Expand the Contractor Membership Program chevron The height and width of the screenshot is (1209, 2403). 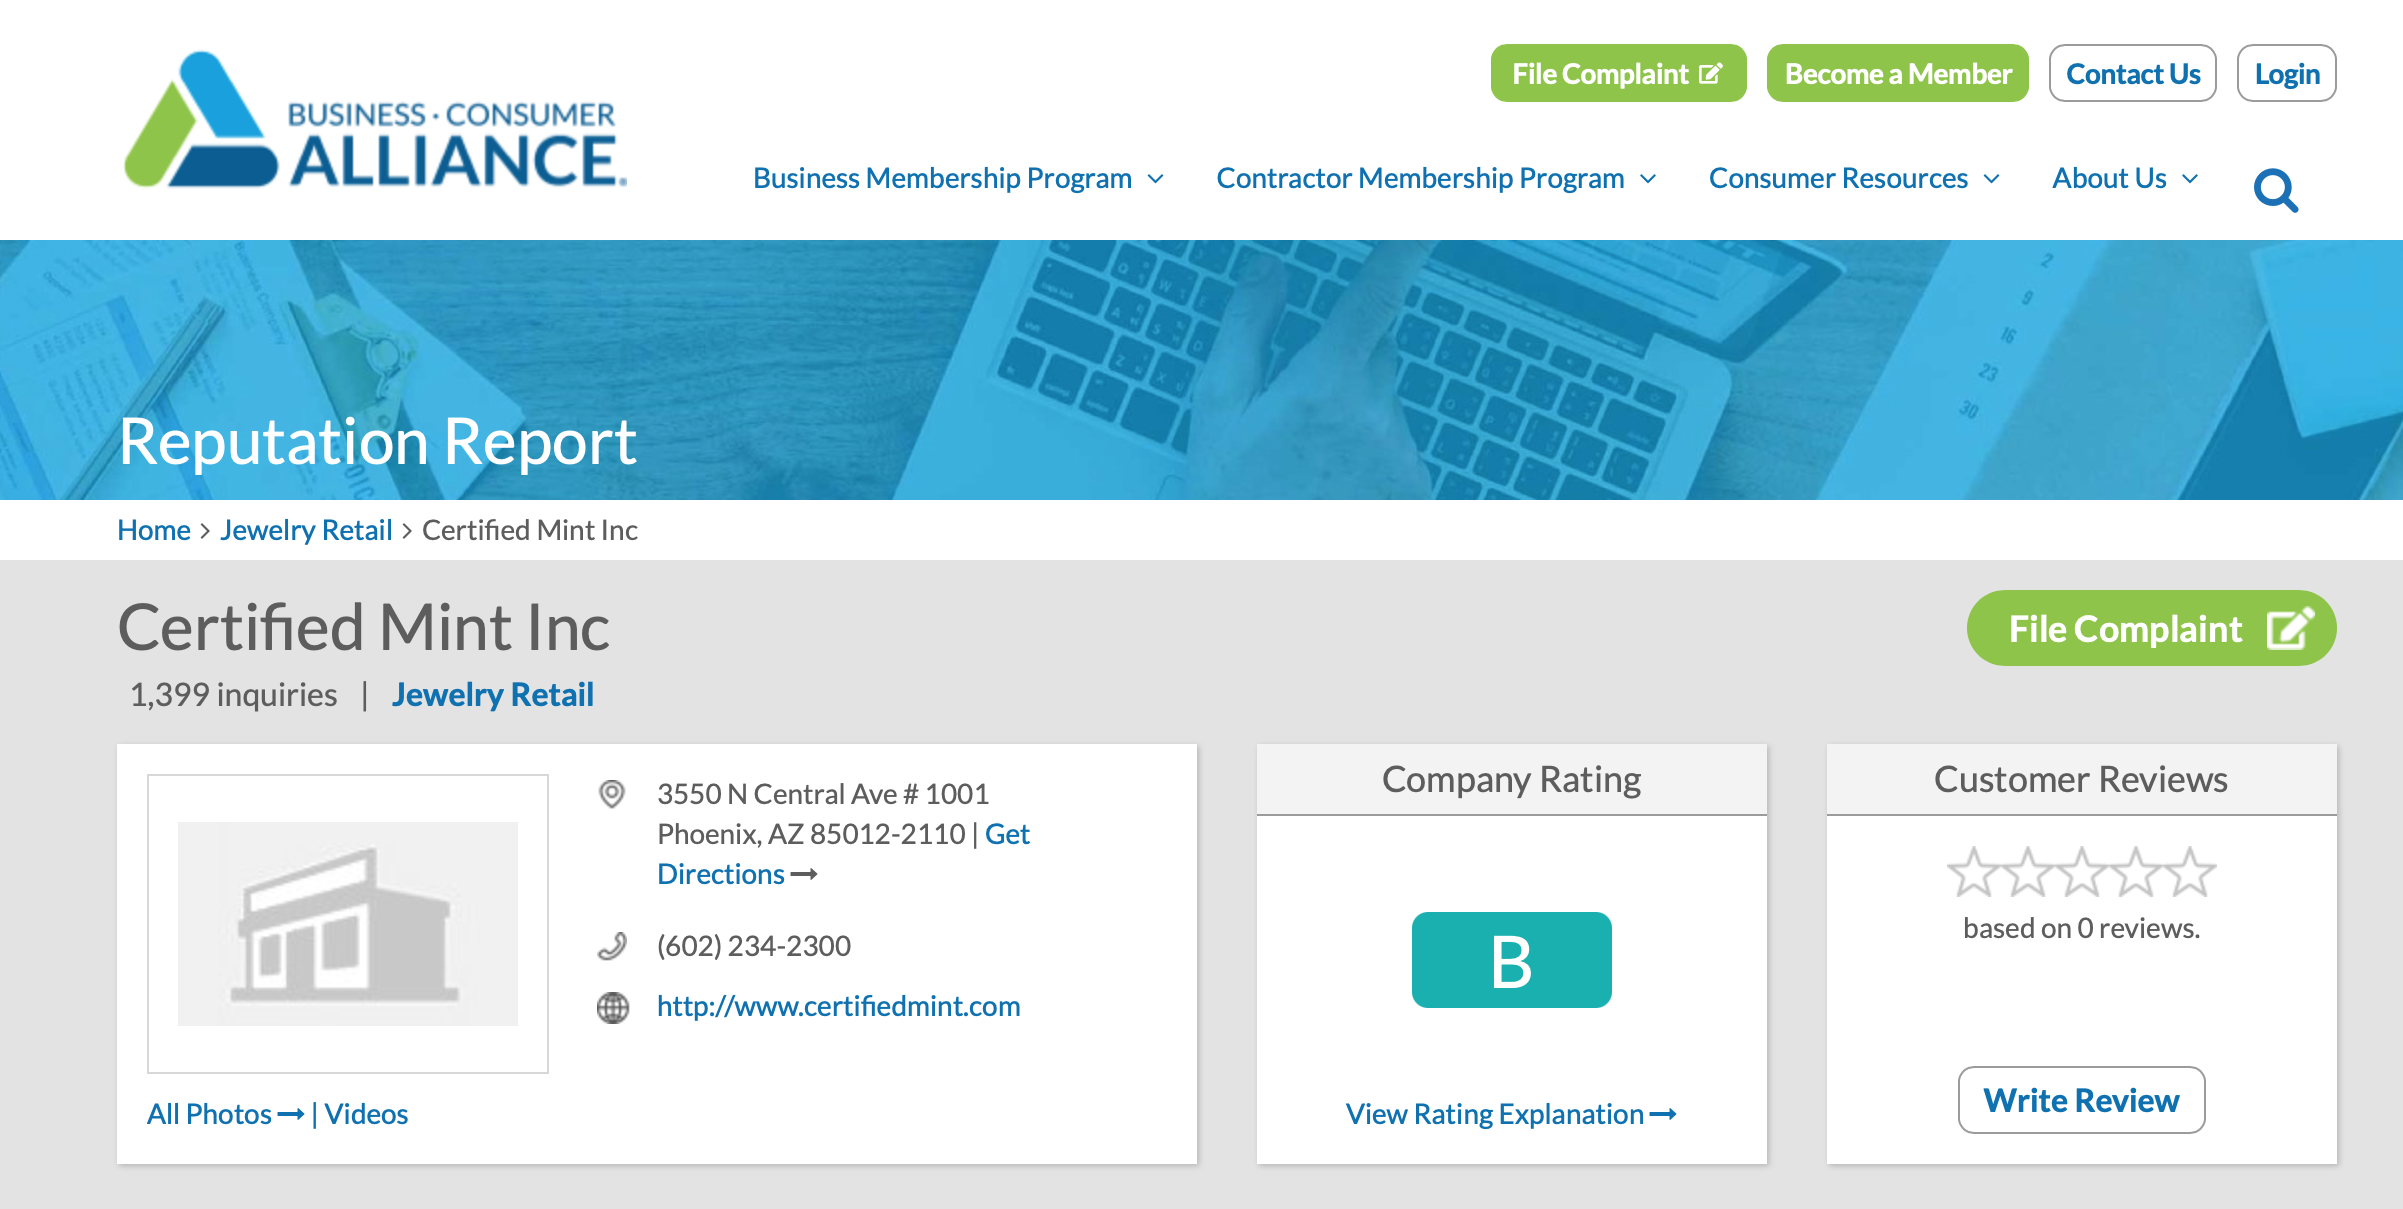(x=1648, y=179)
